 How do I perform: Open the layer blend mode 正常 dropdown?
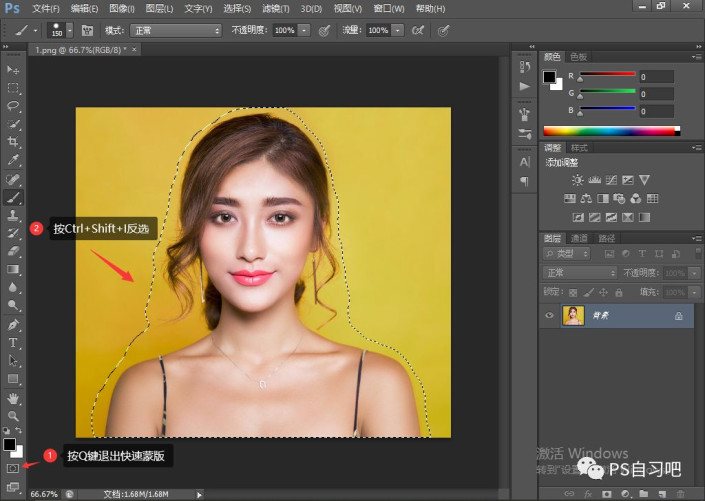[580, 273]
